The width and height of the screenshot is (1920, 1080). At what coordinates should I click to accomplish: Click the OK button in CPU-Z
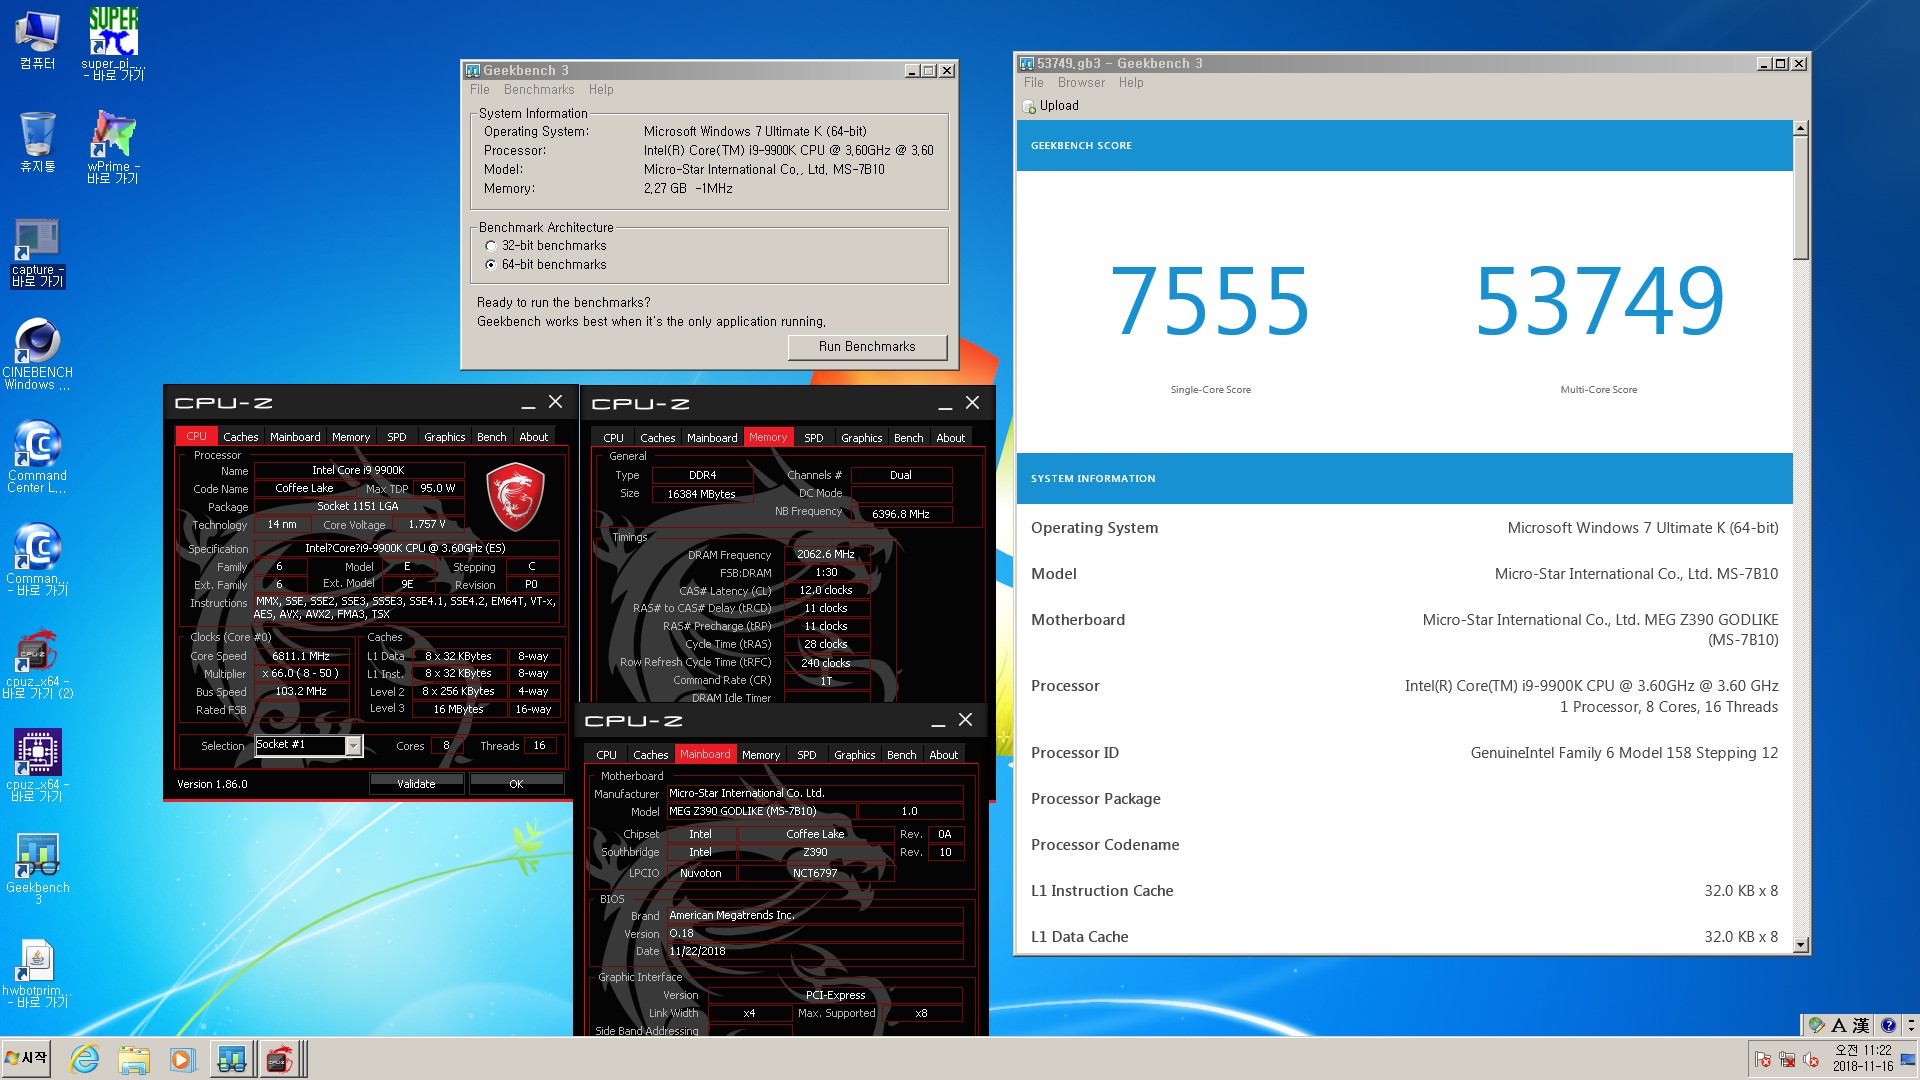[516, 784]
